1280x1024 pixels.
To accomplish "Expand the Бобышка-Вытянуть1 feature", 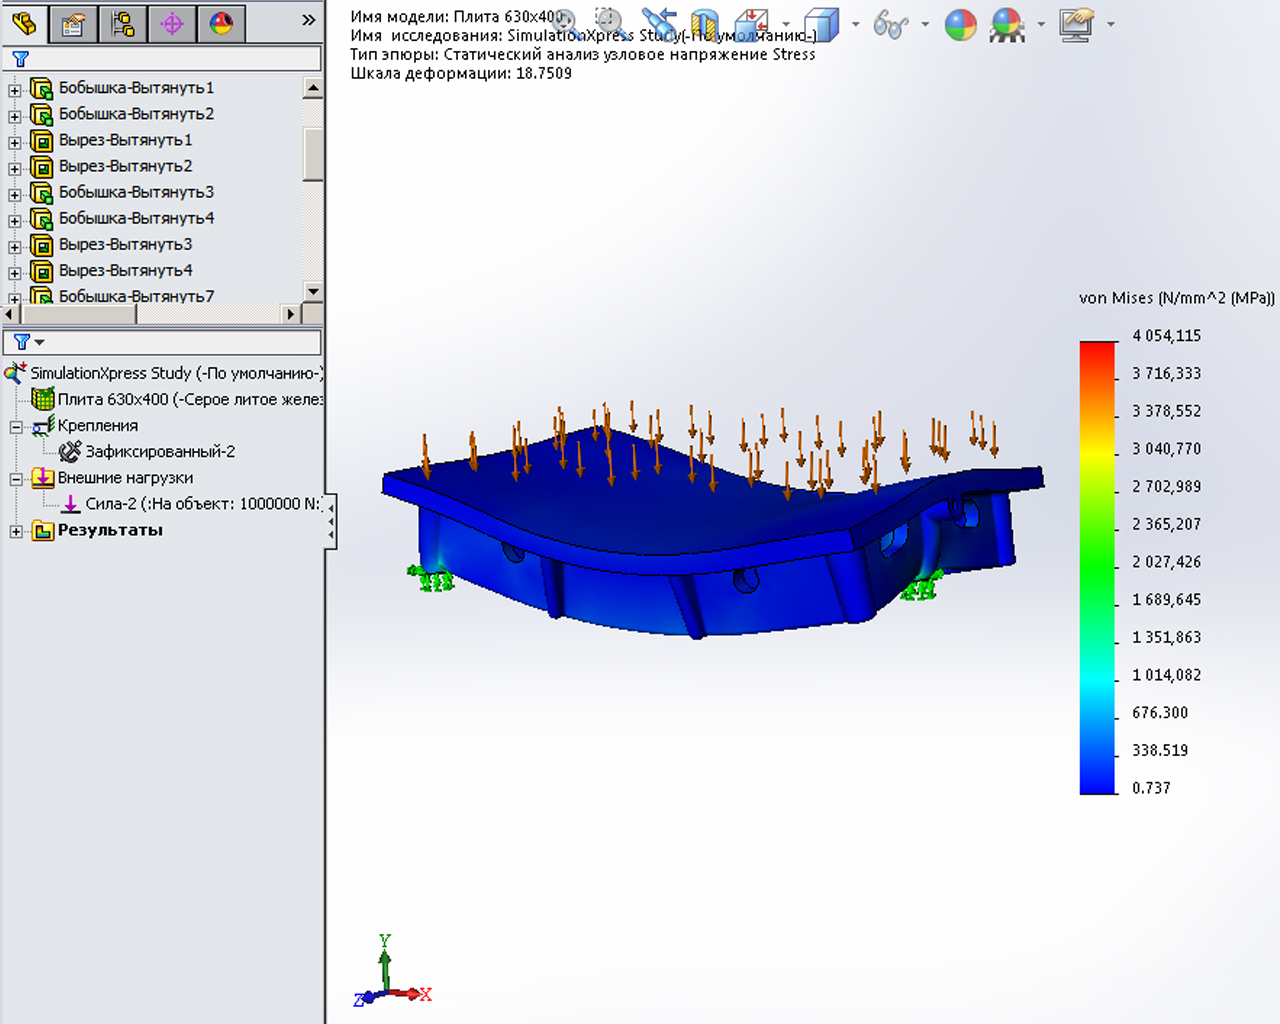I will pyautogui.click(x=15, y=90).
